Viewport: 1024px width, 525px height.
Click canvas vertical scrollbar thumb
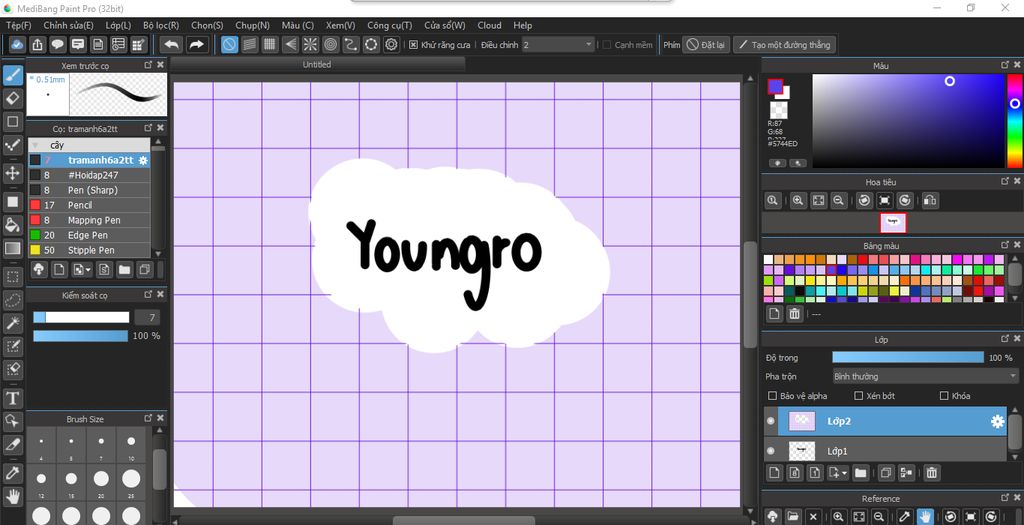[x=750, y=295]
